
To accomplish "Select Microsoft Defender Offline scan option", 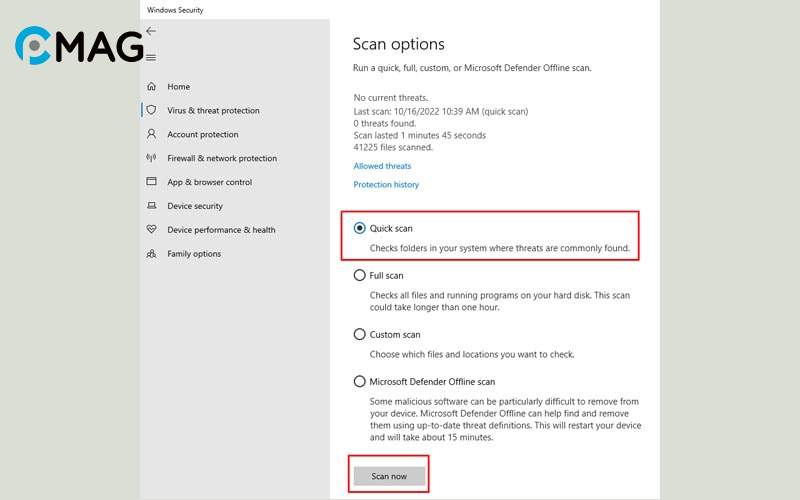I will (x=360, y=381).
